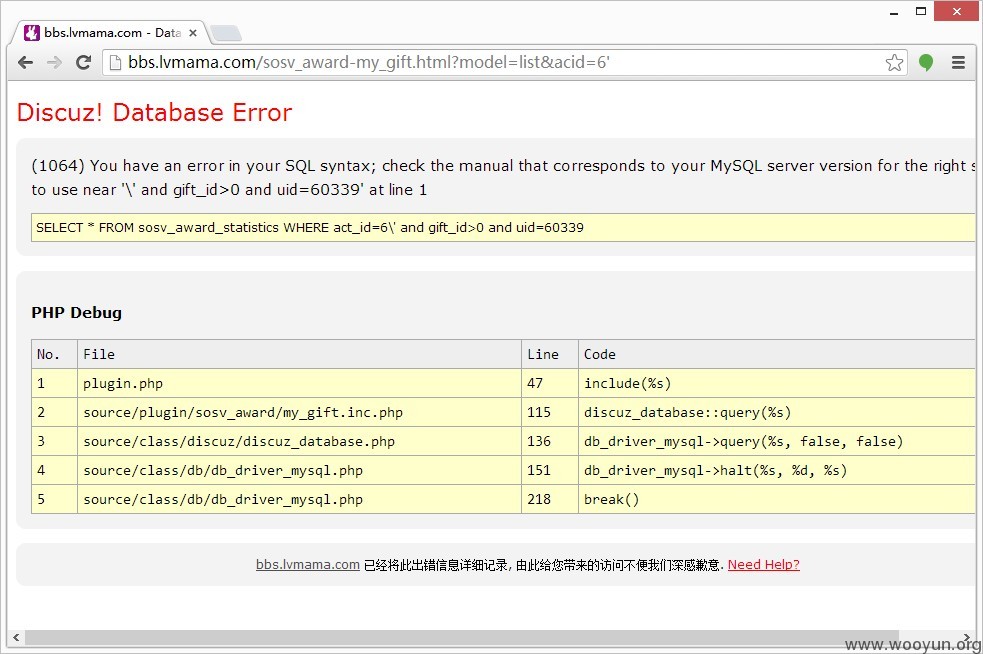Click source/plugin/sosv_award/my_gift.inc.php cell

coord(299,412)
